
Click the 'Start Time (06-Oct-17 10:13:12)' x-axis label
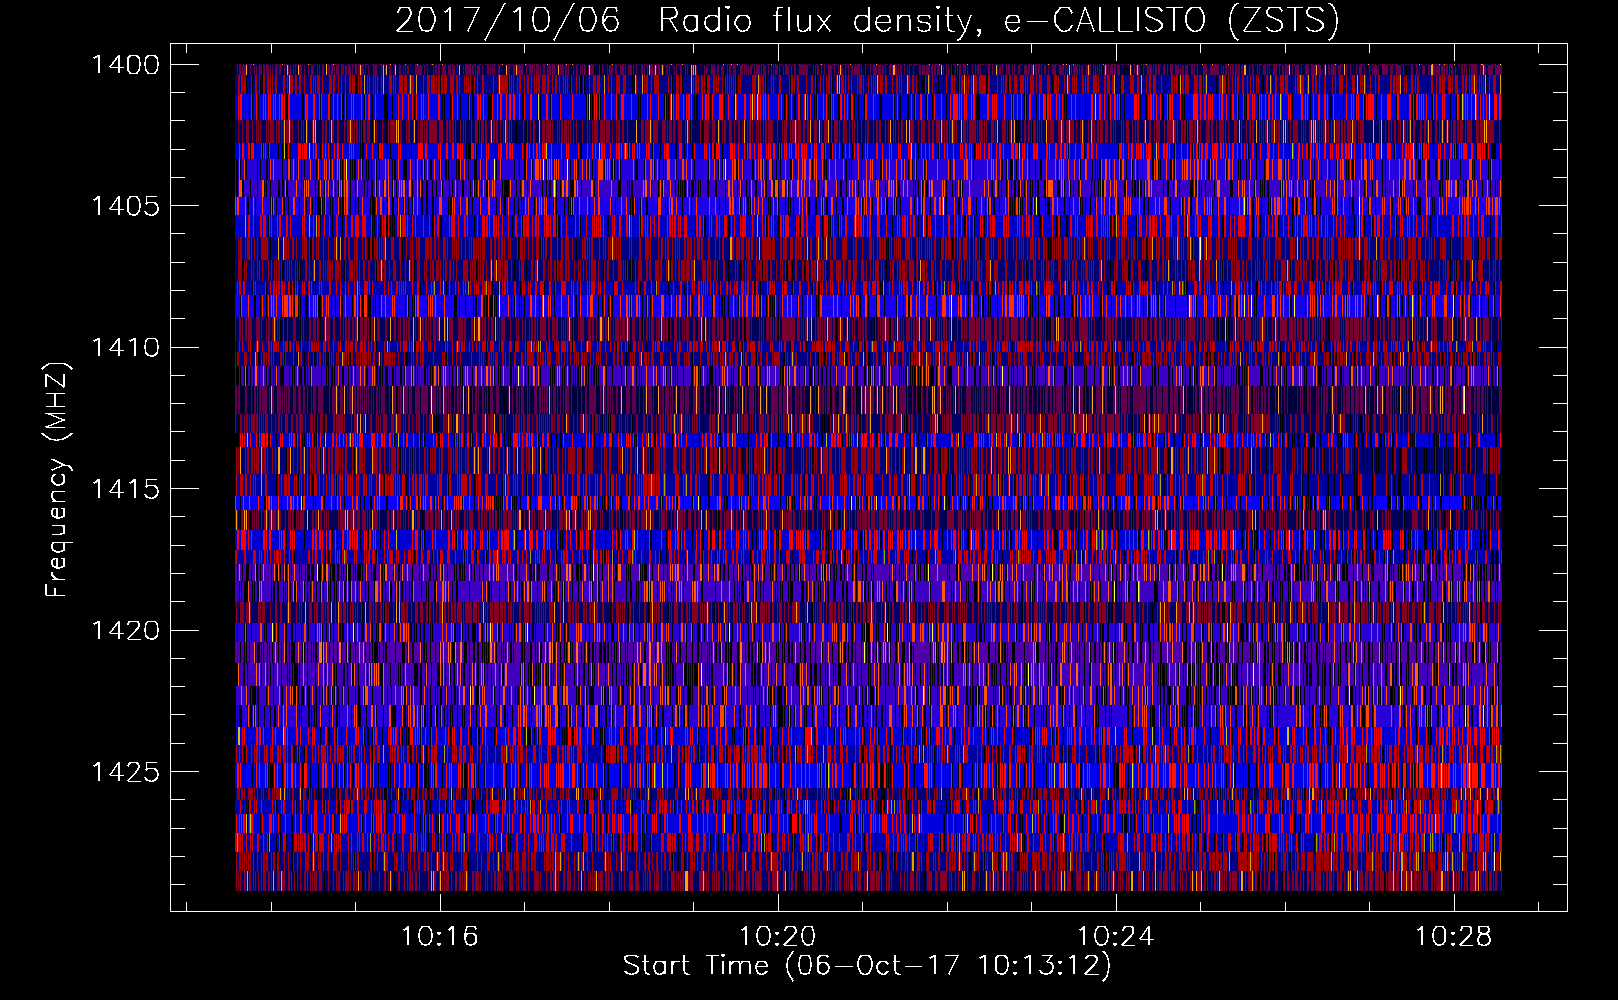(x=867, y=966)
